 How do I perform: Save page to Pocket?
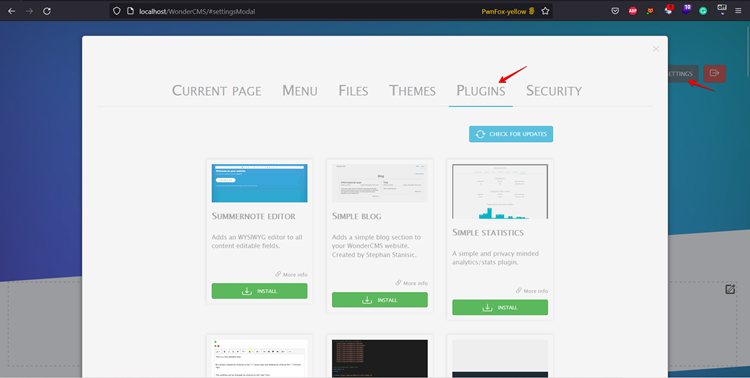pyautogui.click(x=616, y=11)
